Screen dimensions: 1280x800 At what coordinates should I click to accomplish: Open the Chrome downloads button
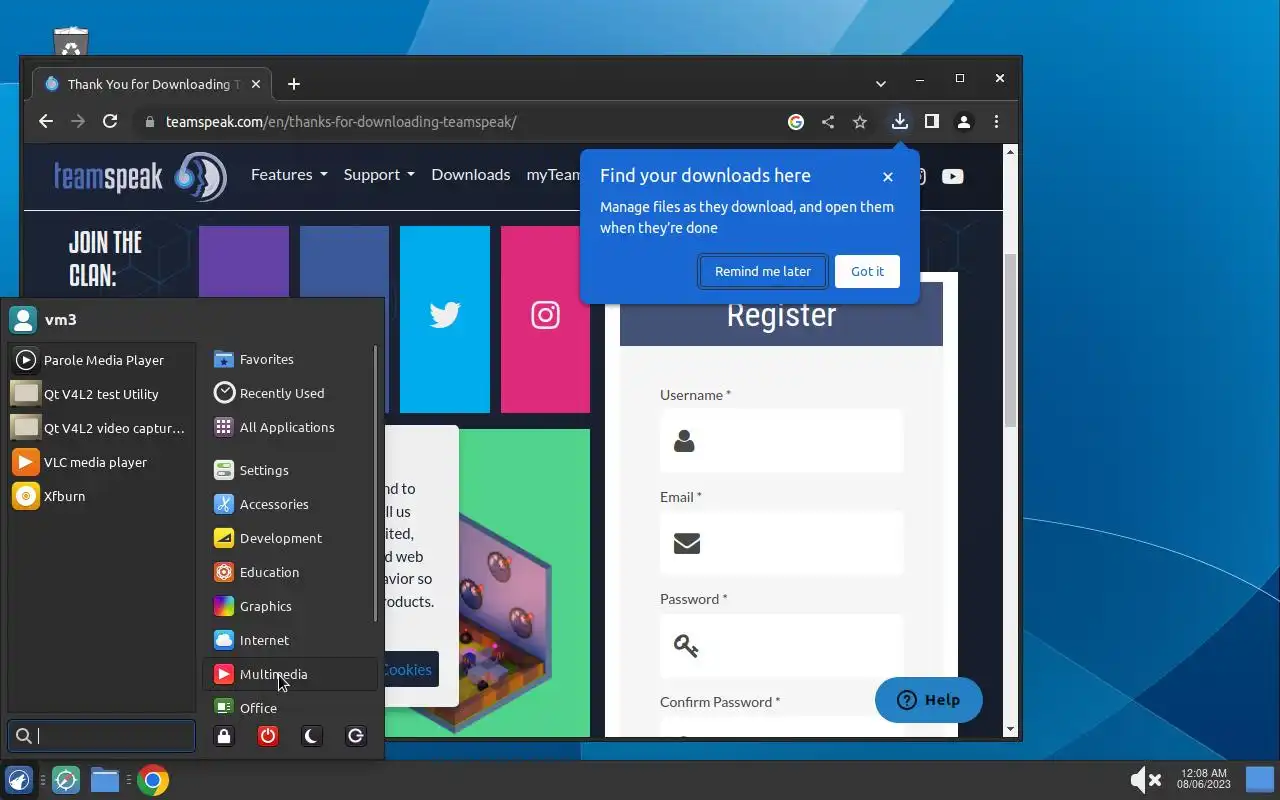900,121
